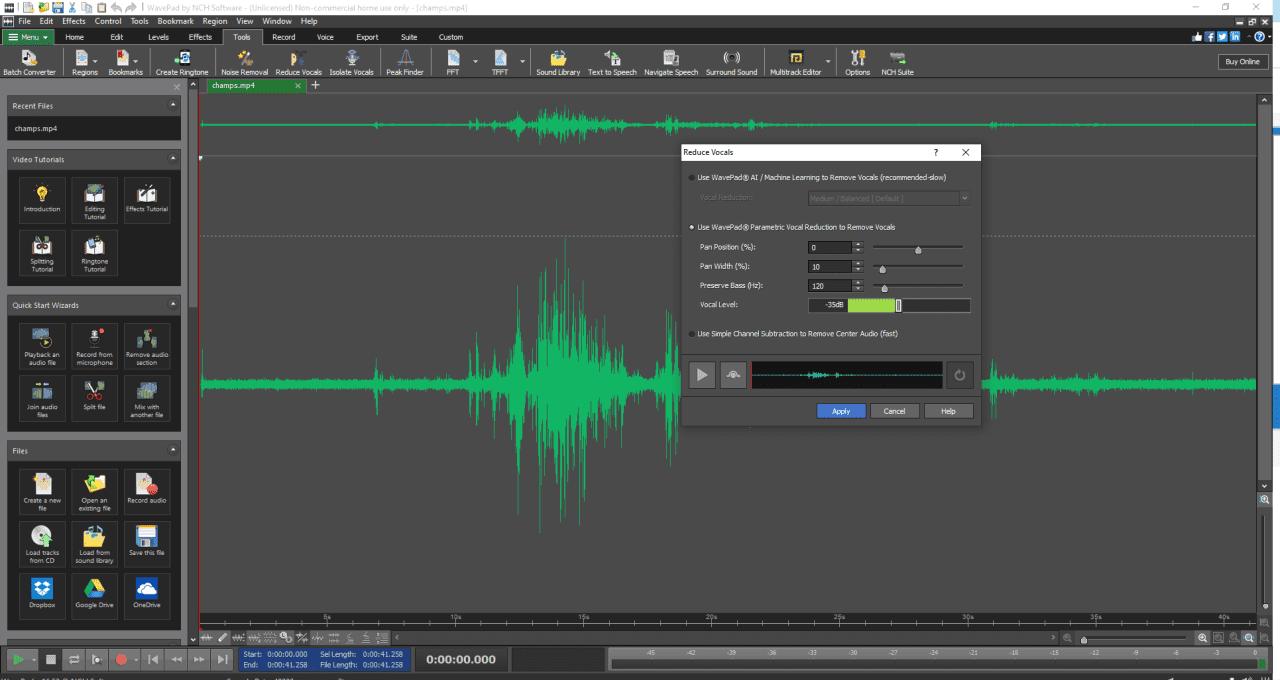This screenshot has height=680, width=1280.
Task: Open the Splitting Tutorial video
Action: pos(41,253)
